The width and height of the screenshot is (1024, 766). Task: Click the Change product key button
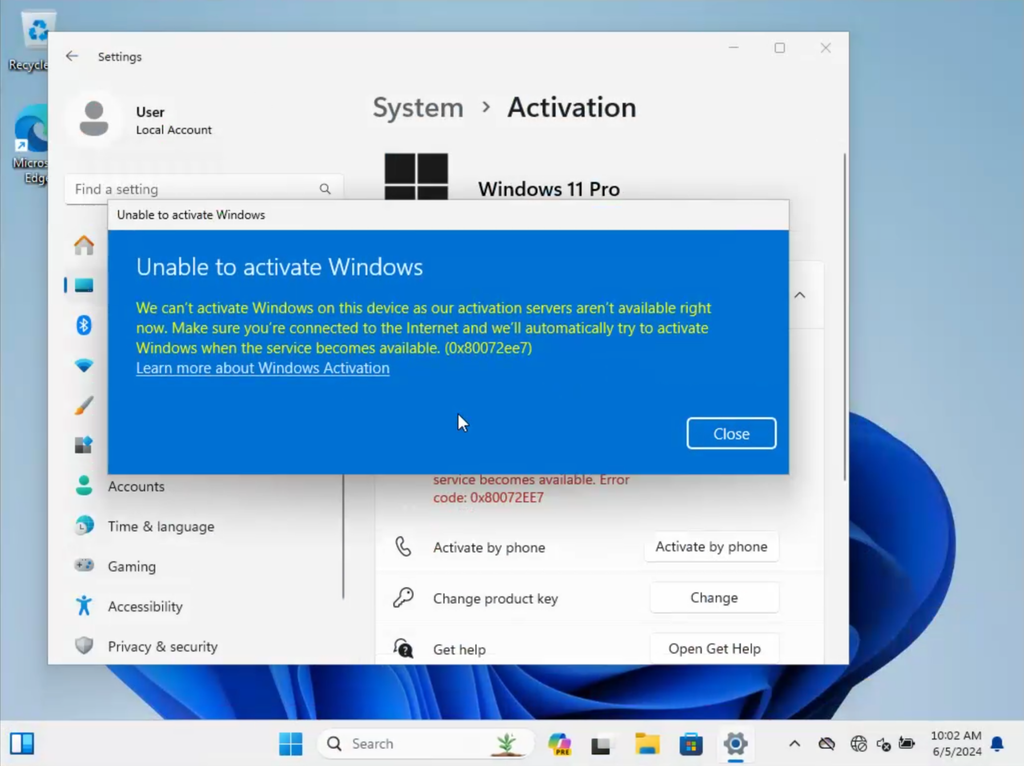point(714,598)
